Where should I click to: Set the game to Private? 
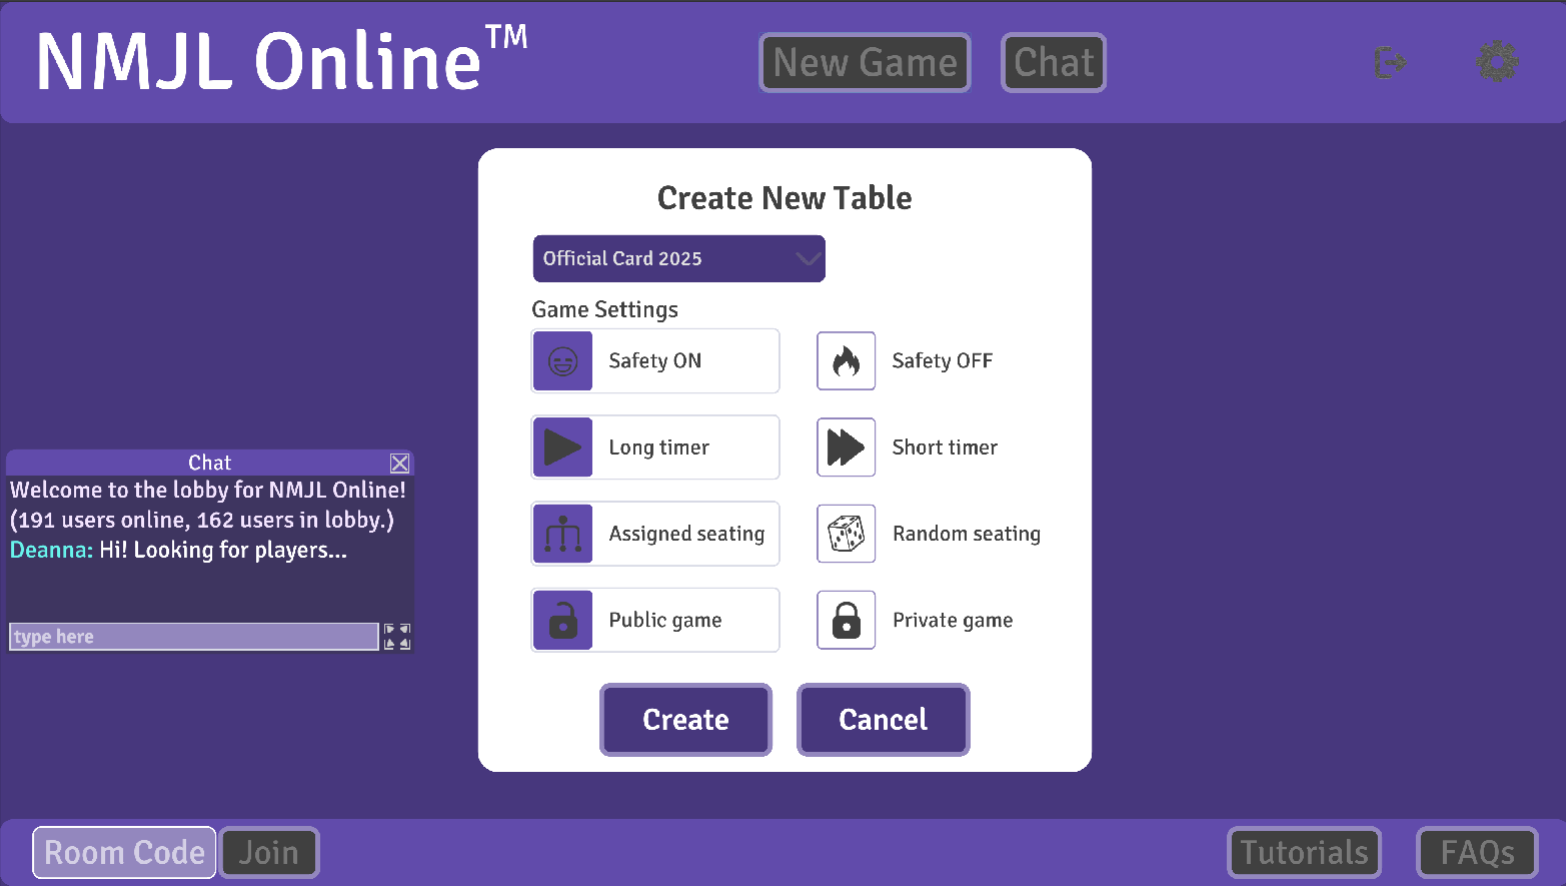click(845, 620)
